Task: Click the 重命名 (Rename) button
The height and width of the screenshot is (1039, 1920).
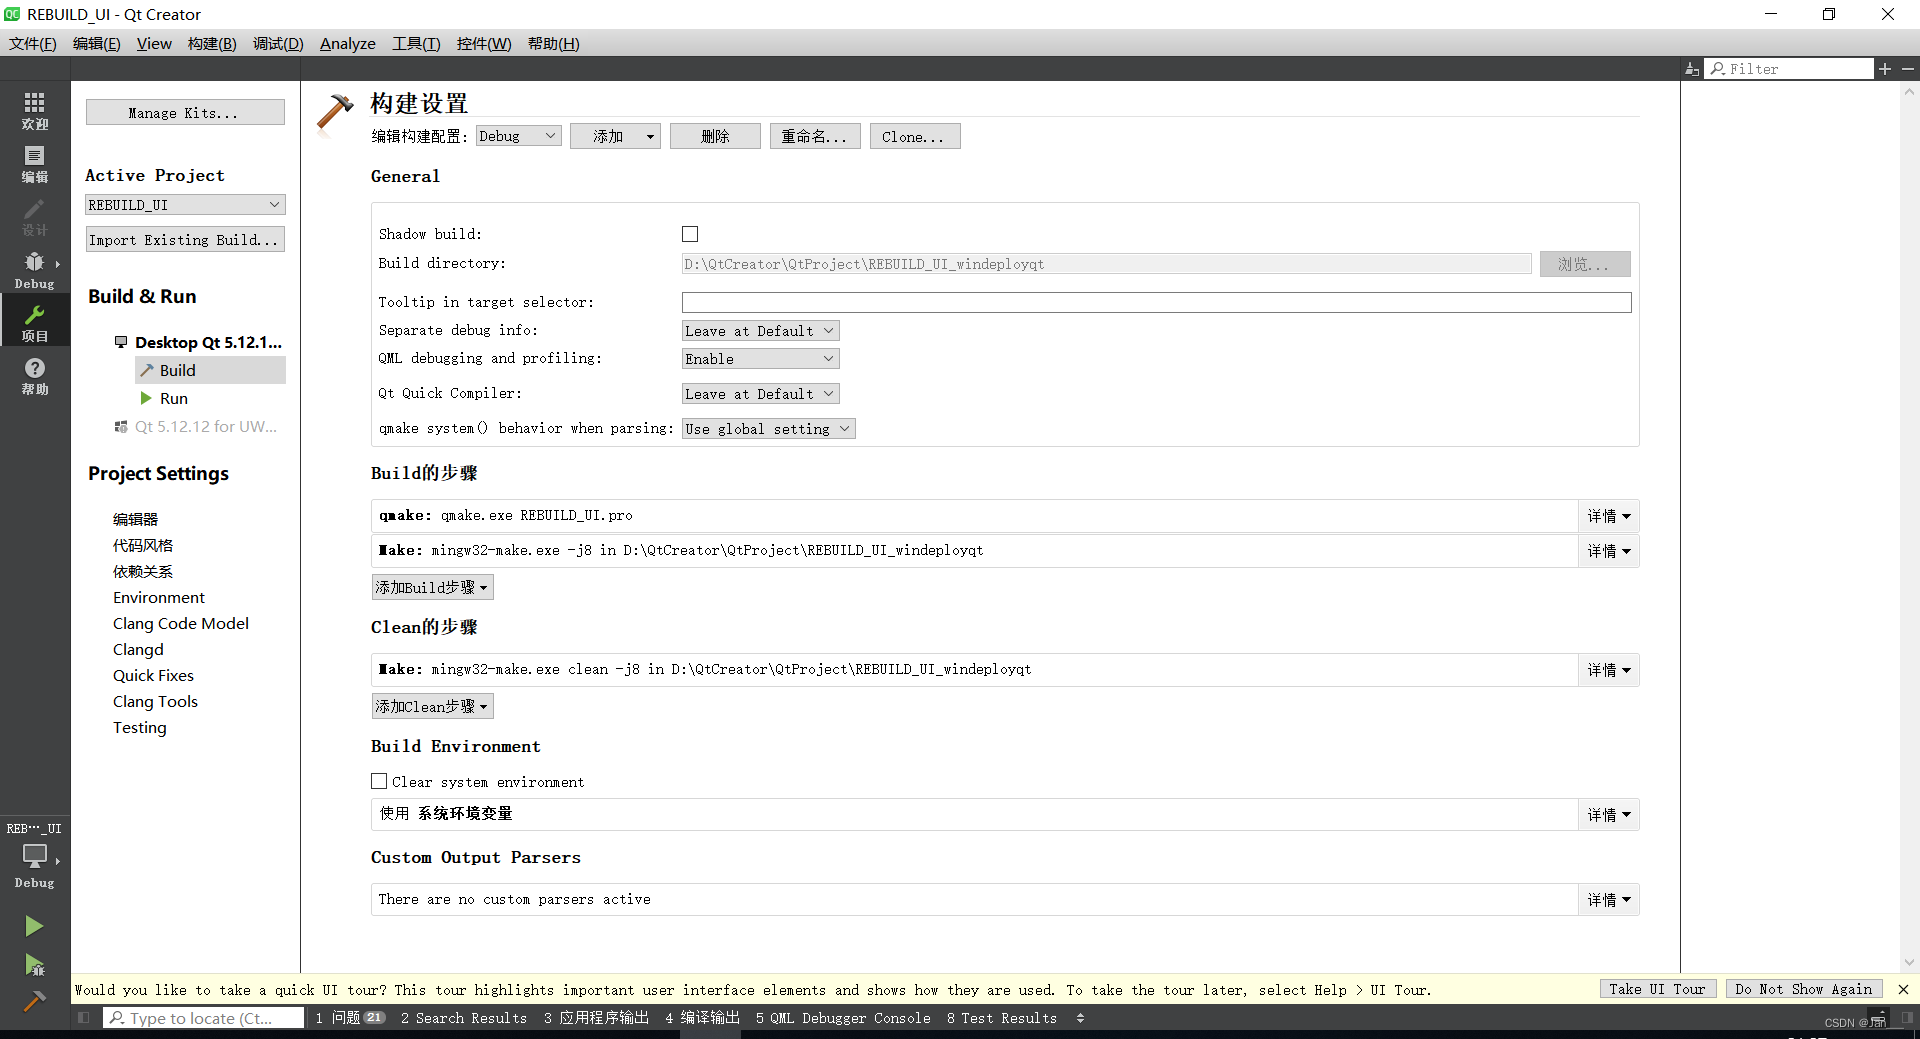Action: pyautogui.click(x=815, y=136)
